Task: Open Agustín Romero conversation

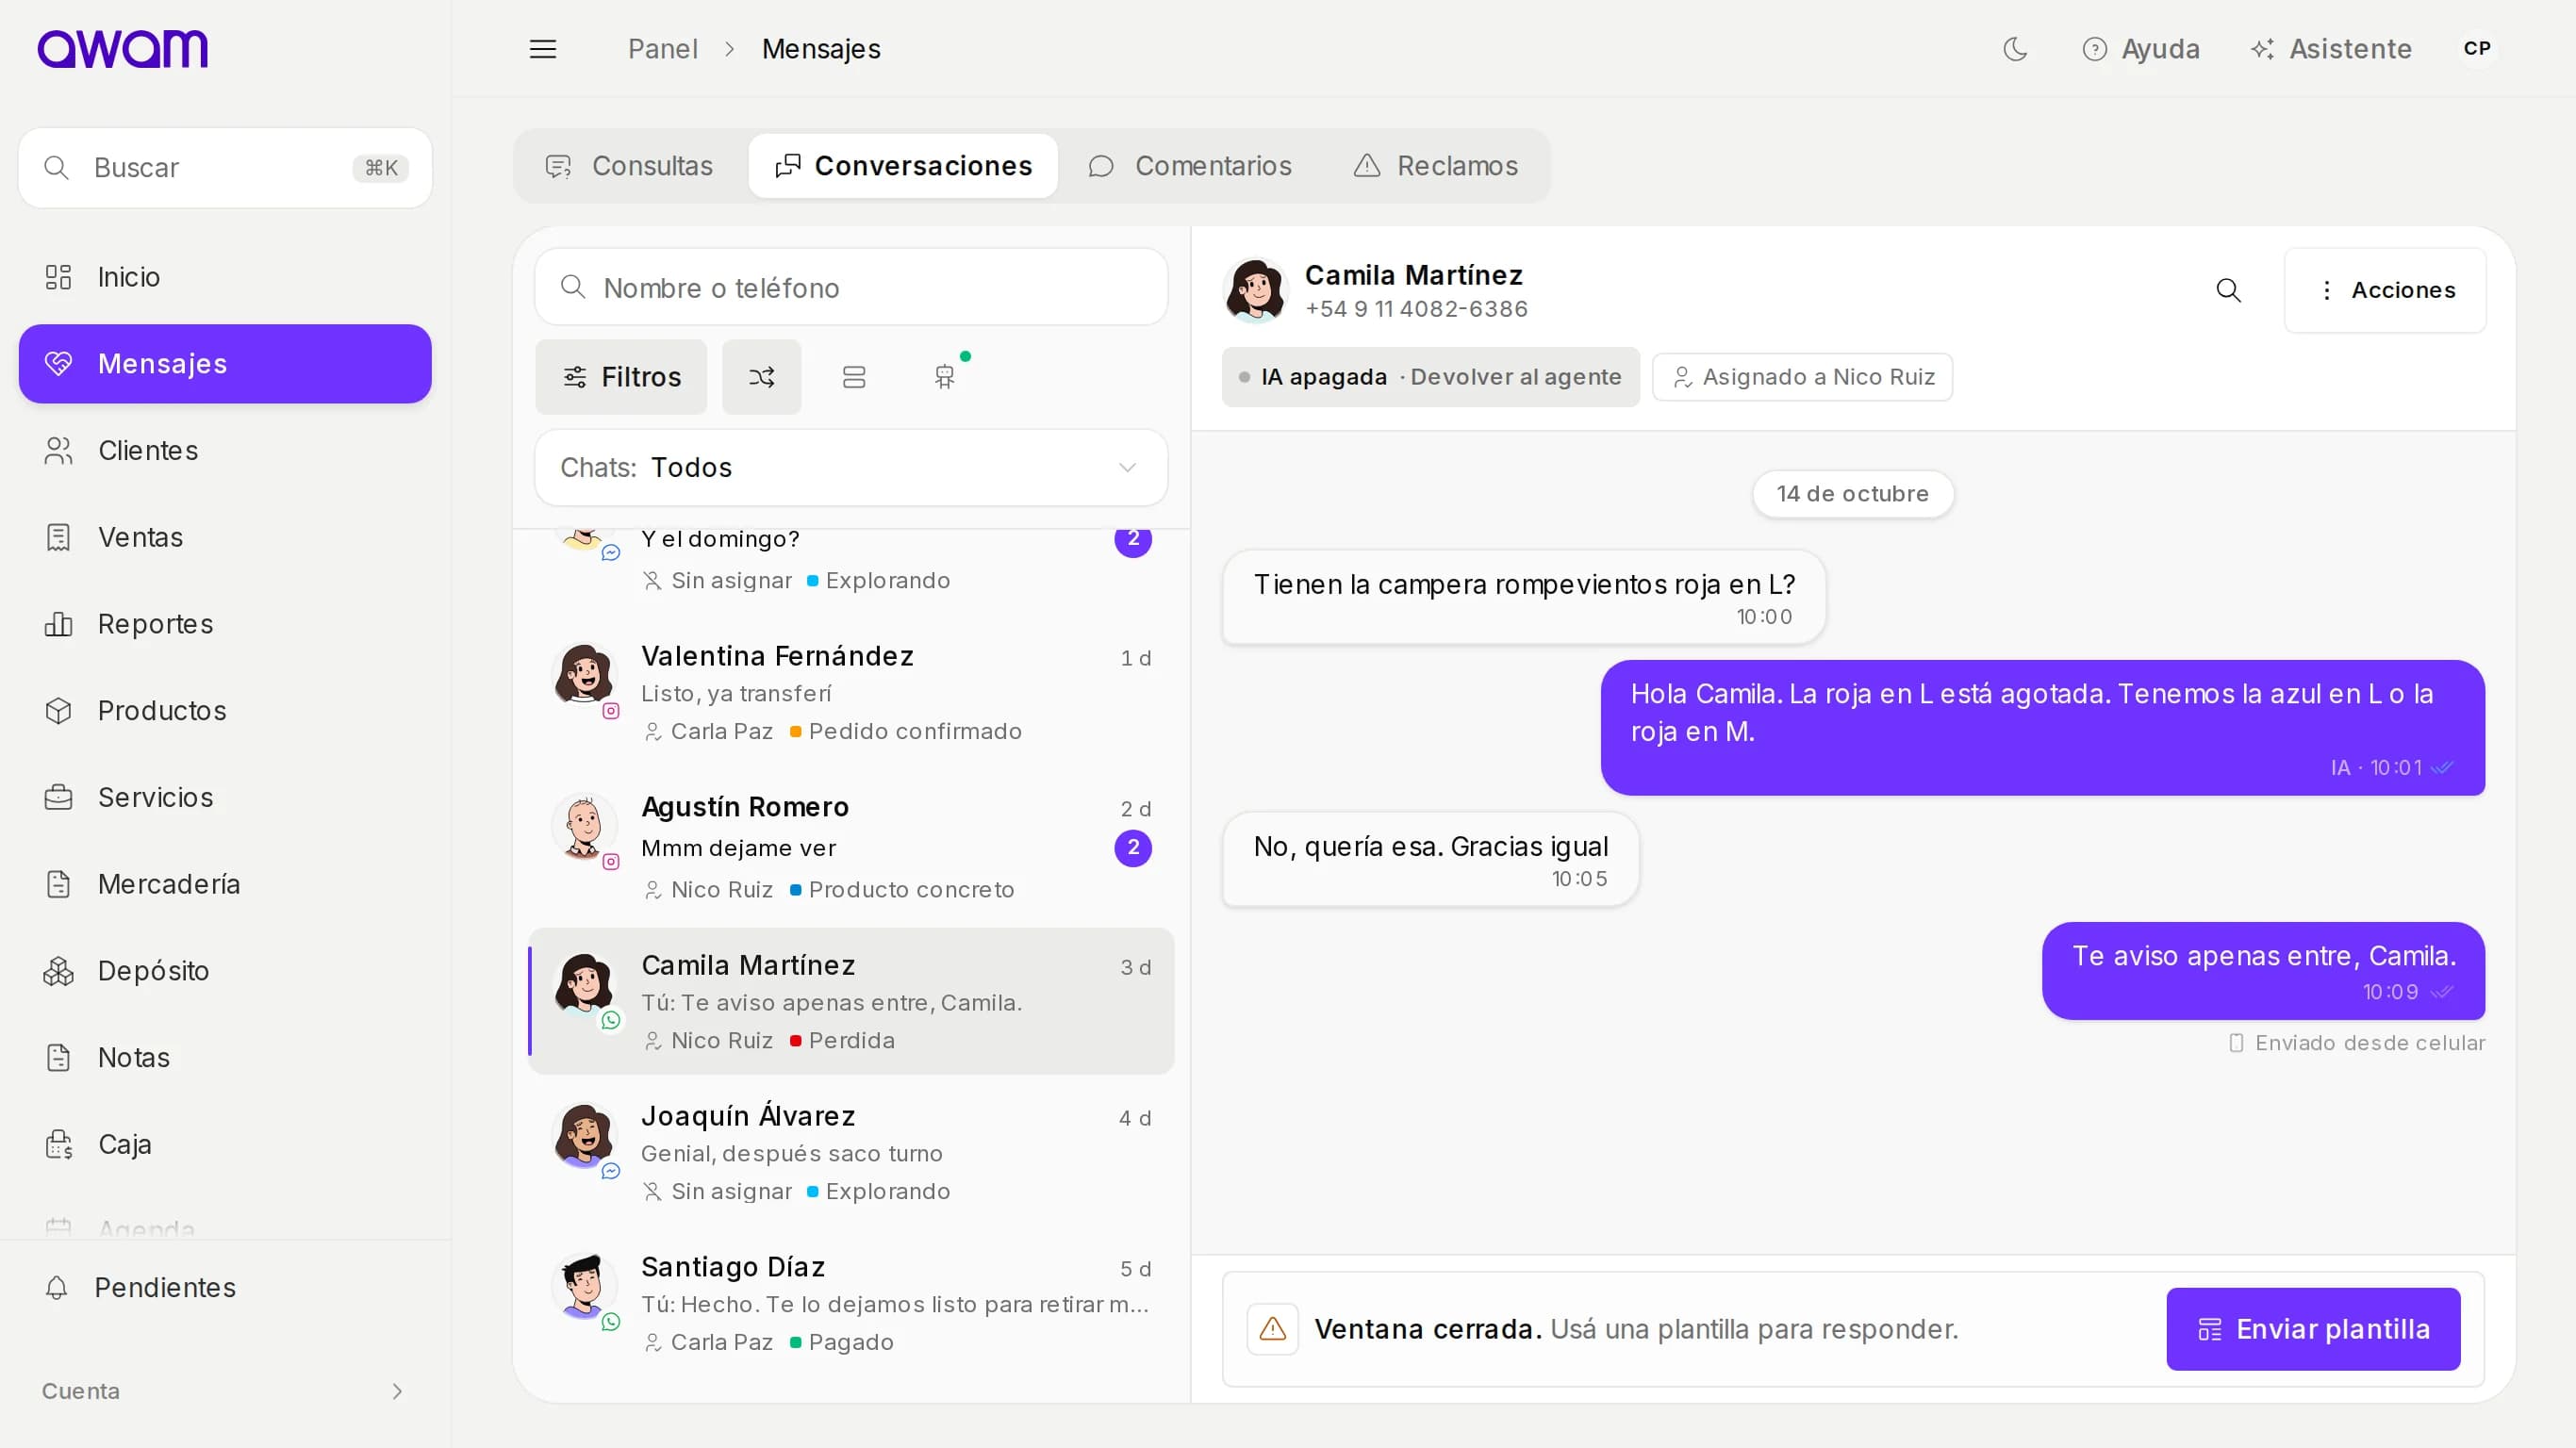Action: tap(851, 848)
